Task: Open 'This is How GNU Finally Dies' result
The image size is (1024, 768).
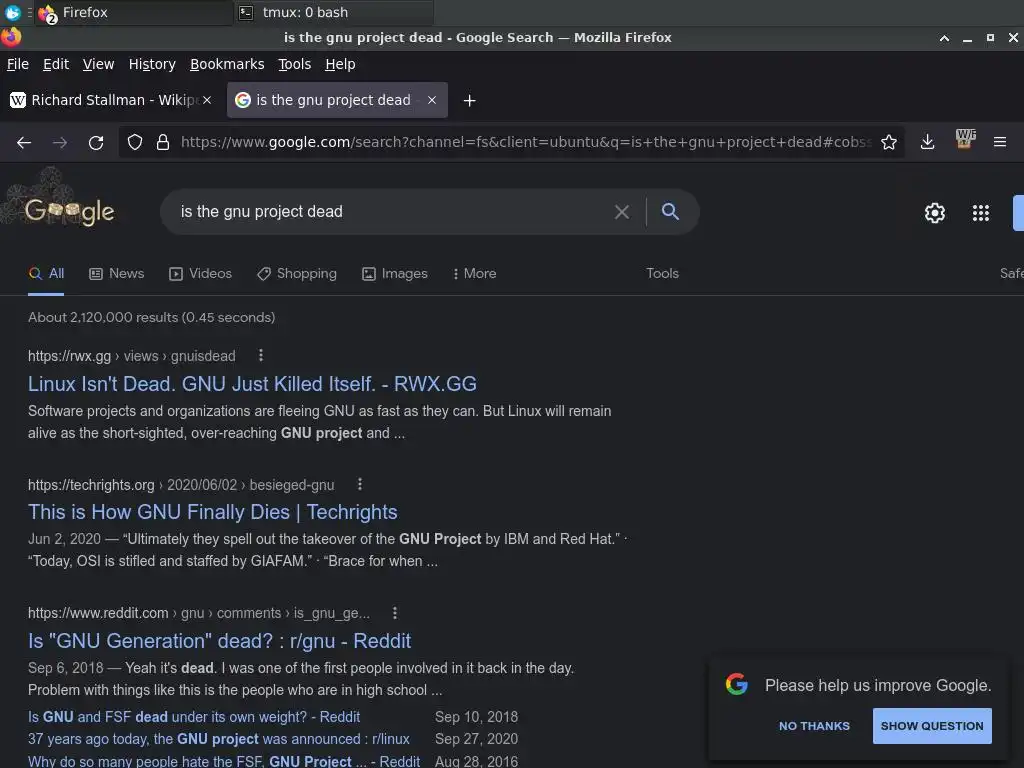Action: pos(212,512)
